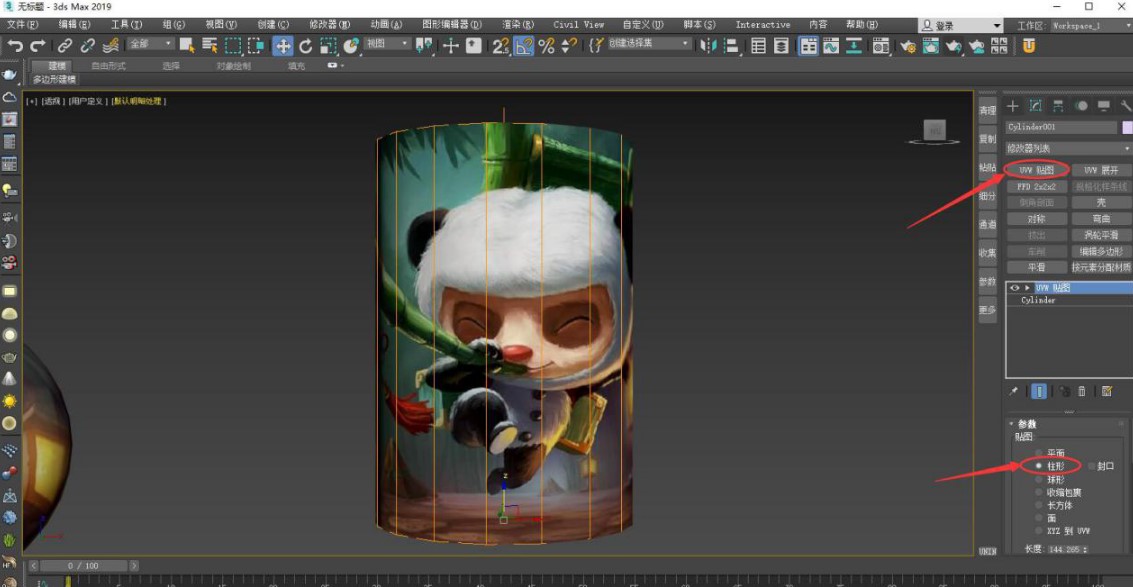Click the Mirror tool icon

point(709,46)
